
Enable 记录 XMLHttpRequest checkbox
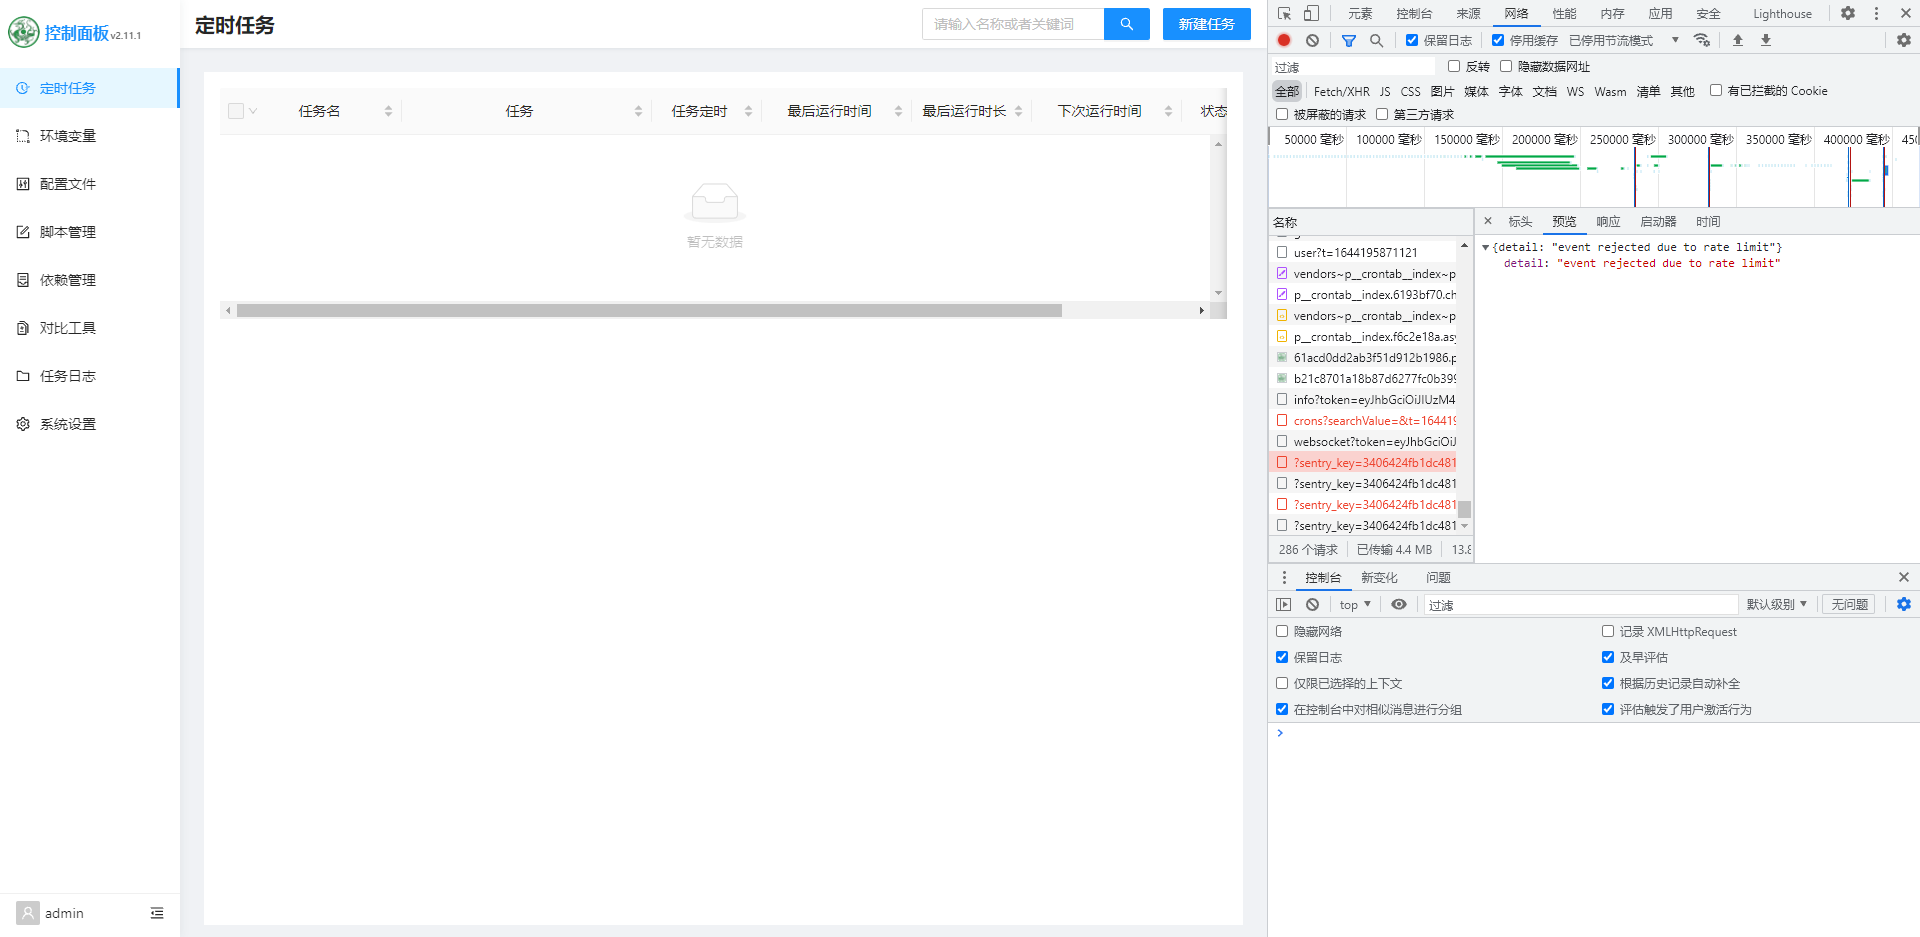click(1608, 631)
